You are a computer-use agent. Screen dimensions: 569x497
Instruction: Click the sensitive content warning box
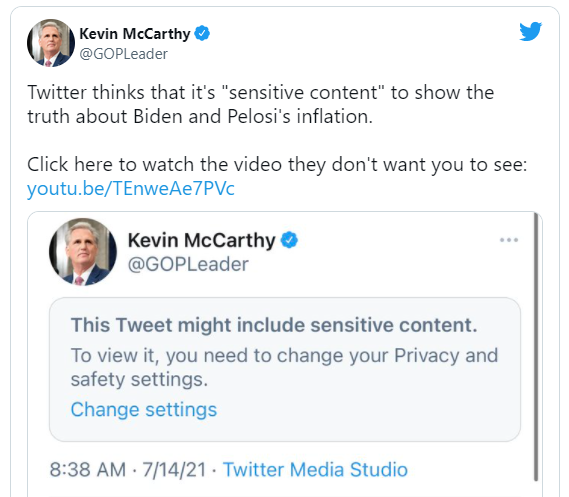coord(285,369)
